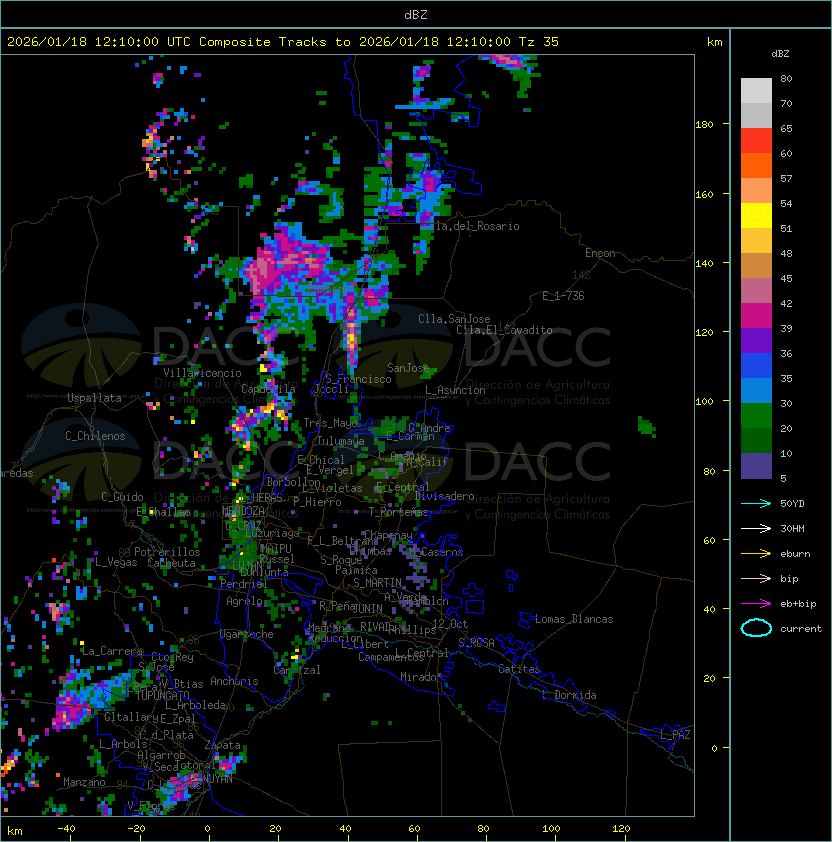
Task: Pick the magenta 39–42 dBZ color band
Action: click(756, 316)
